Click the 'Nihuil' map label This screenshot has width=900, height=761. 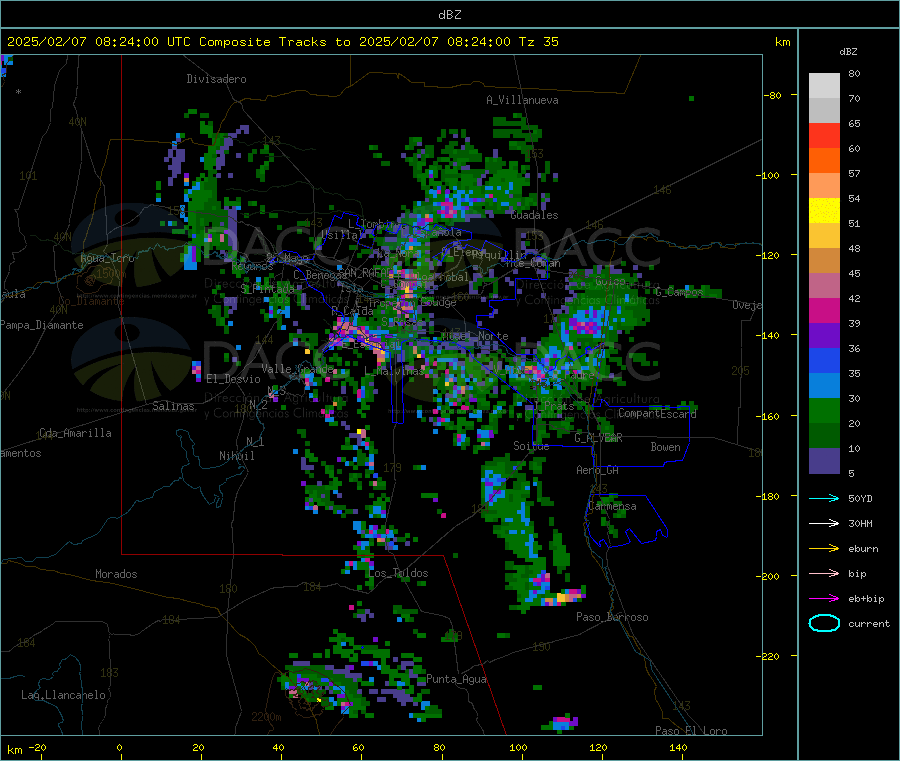[x=236, y=456]
